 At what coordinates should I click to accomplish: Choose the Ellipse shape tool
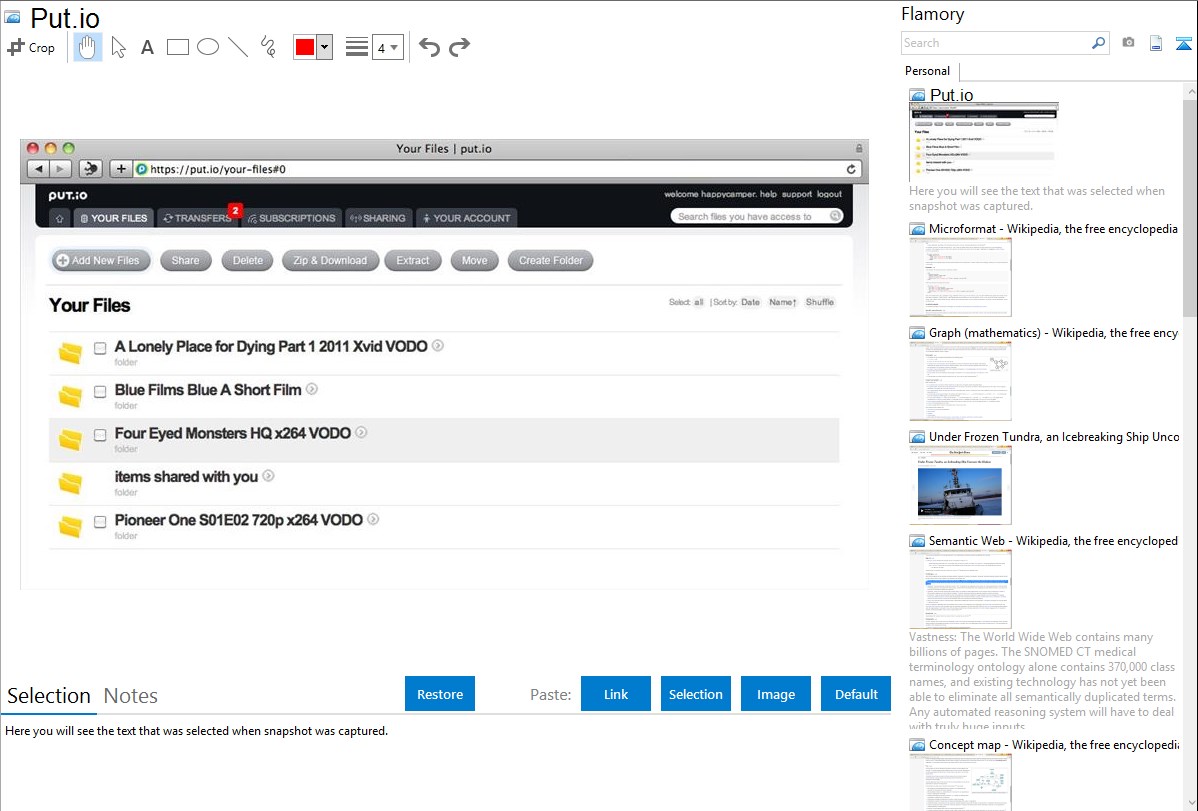tap(208, 47)
